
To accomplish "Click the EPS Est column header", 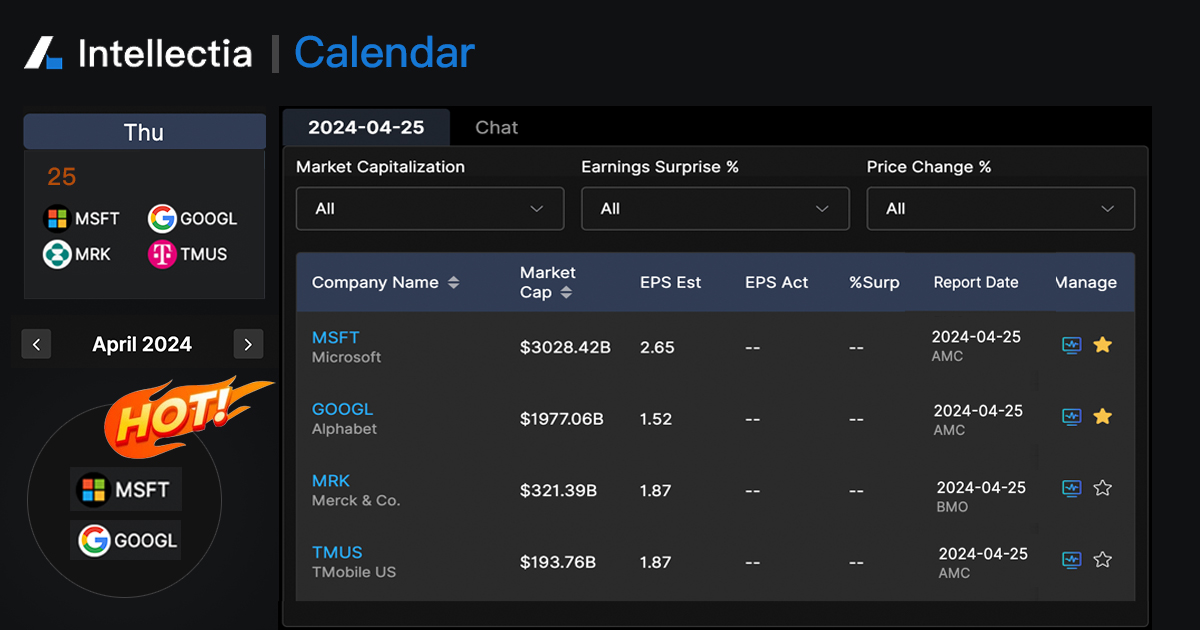I will 670,283.
